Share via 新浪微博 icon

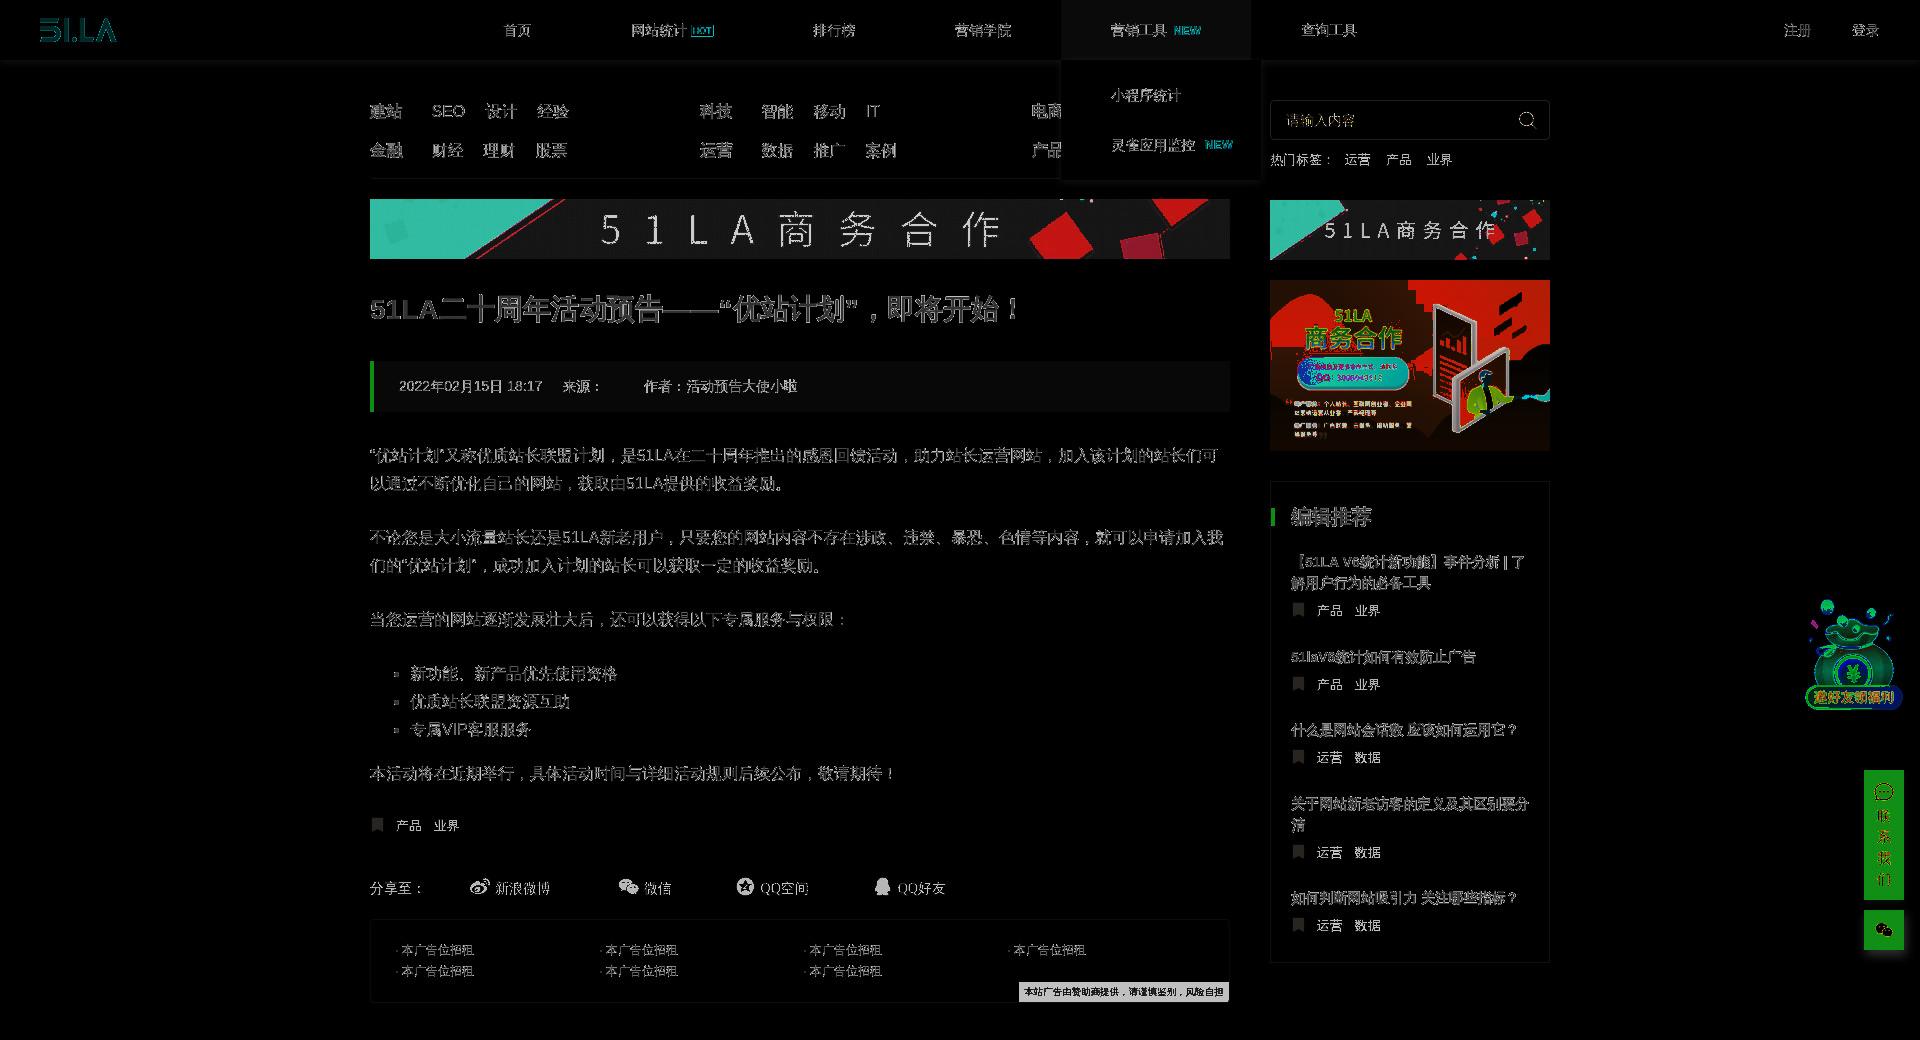[x=480, y=887]
